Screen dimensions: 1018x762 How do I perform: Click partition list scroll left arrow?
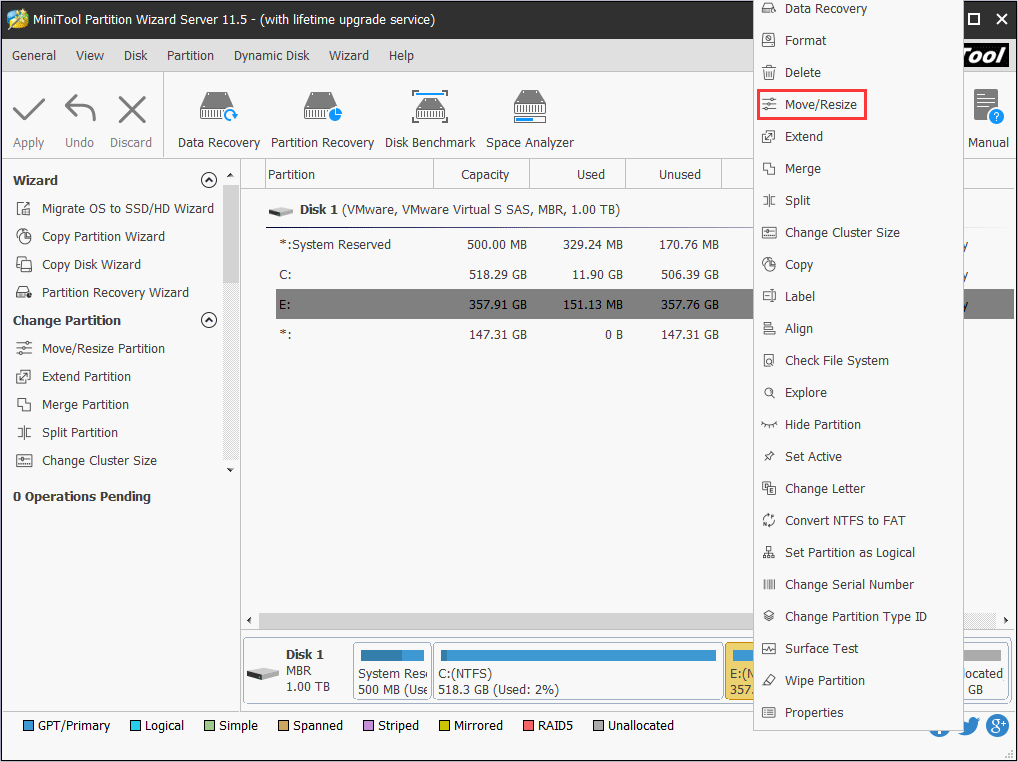click(250, 620)
